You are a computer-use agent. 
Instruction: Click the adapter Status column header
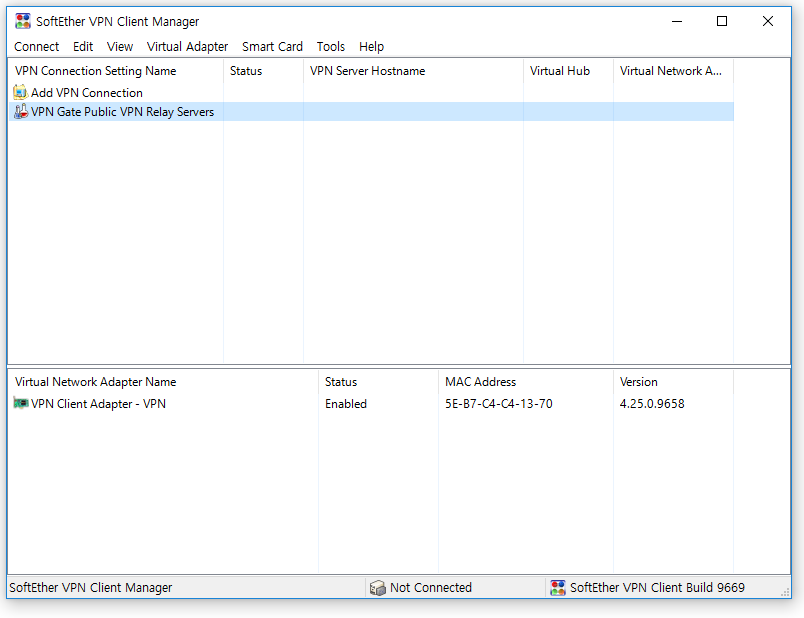tap(378, 382)
